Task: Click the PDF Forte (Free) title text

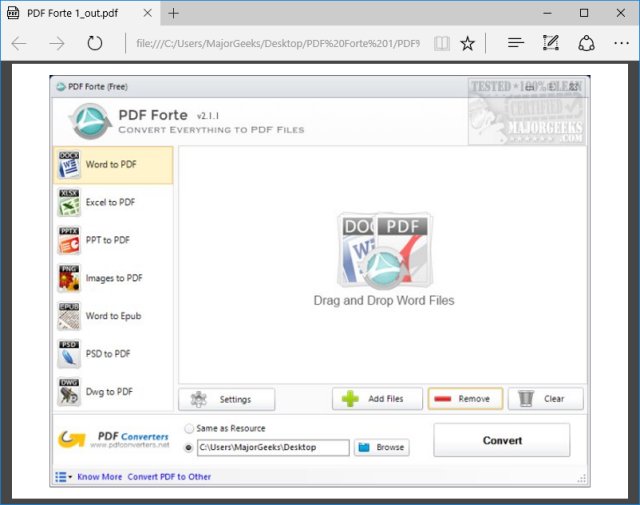Action: 98,87
